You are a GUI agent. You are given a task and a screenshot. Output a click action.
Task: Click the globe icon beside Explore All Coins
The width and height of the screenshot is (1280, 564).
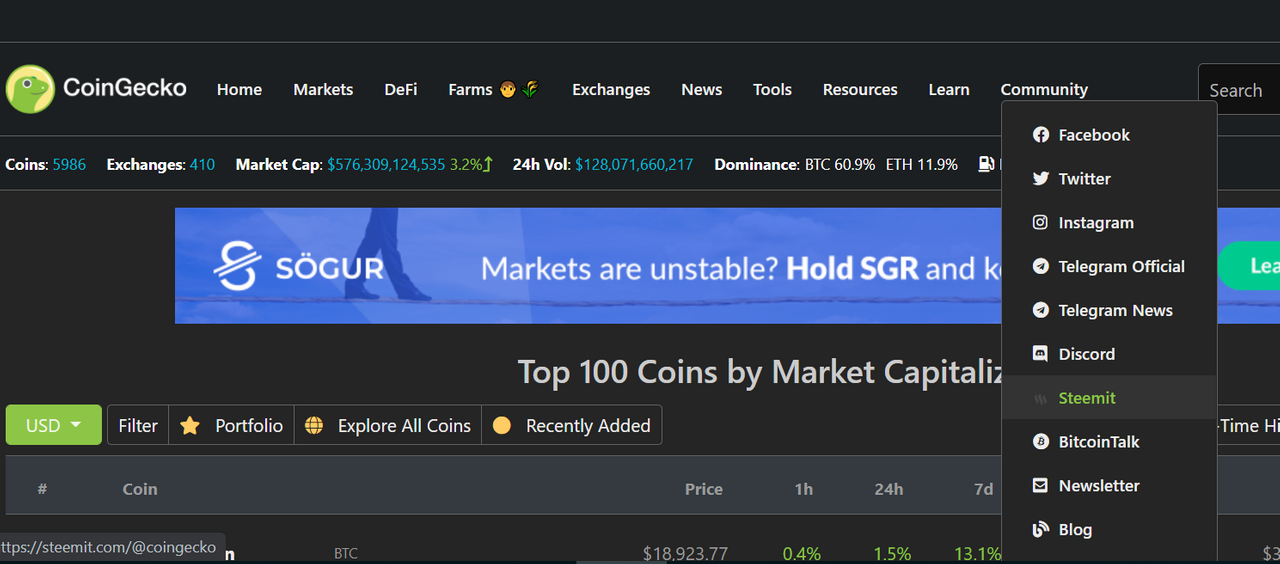314,426
